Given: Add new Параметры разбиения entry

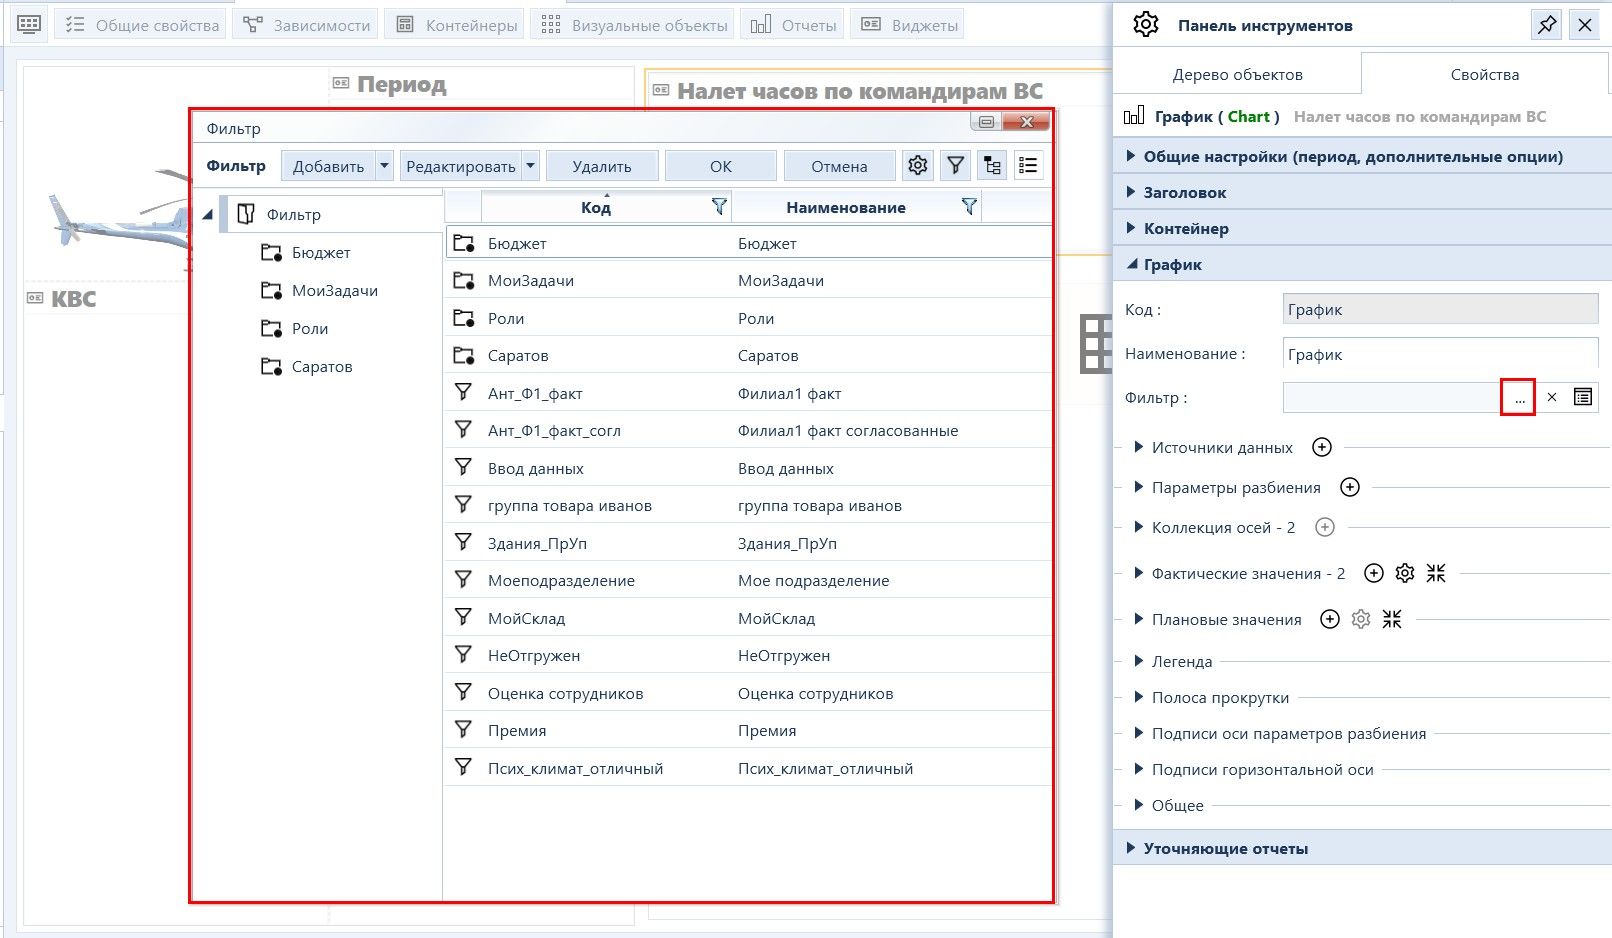Looking at the screenshot, I should (1350, 487).
